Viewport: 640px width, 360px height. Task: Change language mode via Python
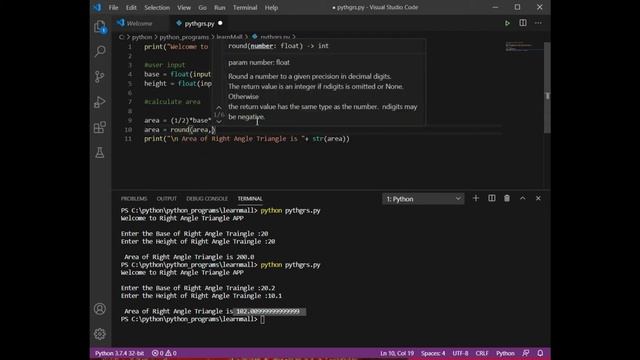coord(505,353)
